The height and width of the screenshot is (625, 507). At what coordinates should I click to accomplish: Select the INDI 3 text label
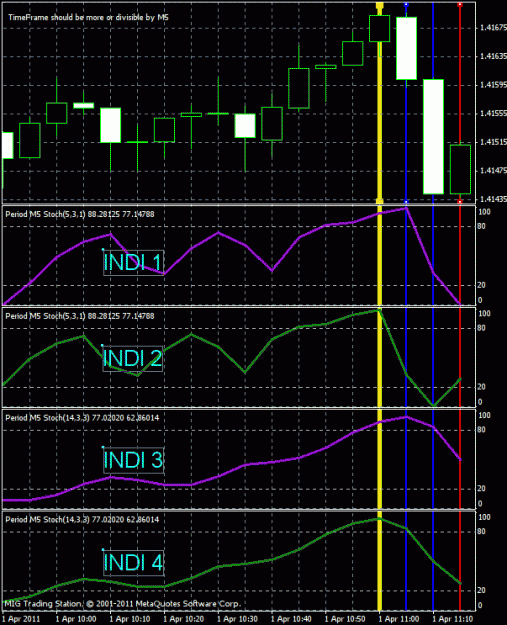(x=133, y=460)
